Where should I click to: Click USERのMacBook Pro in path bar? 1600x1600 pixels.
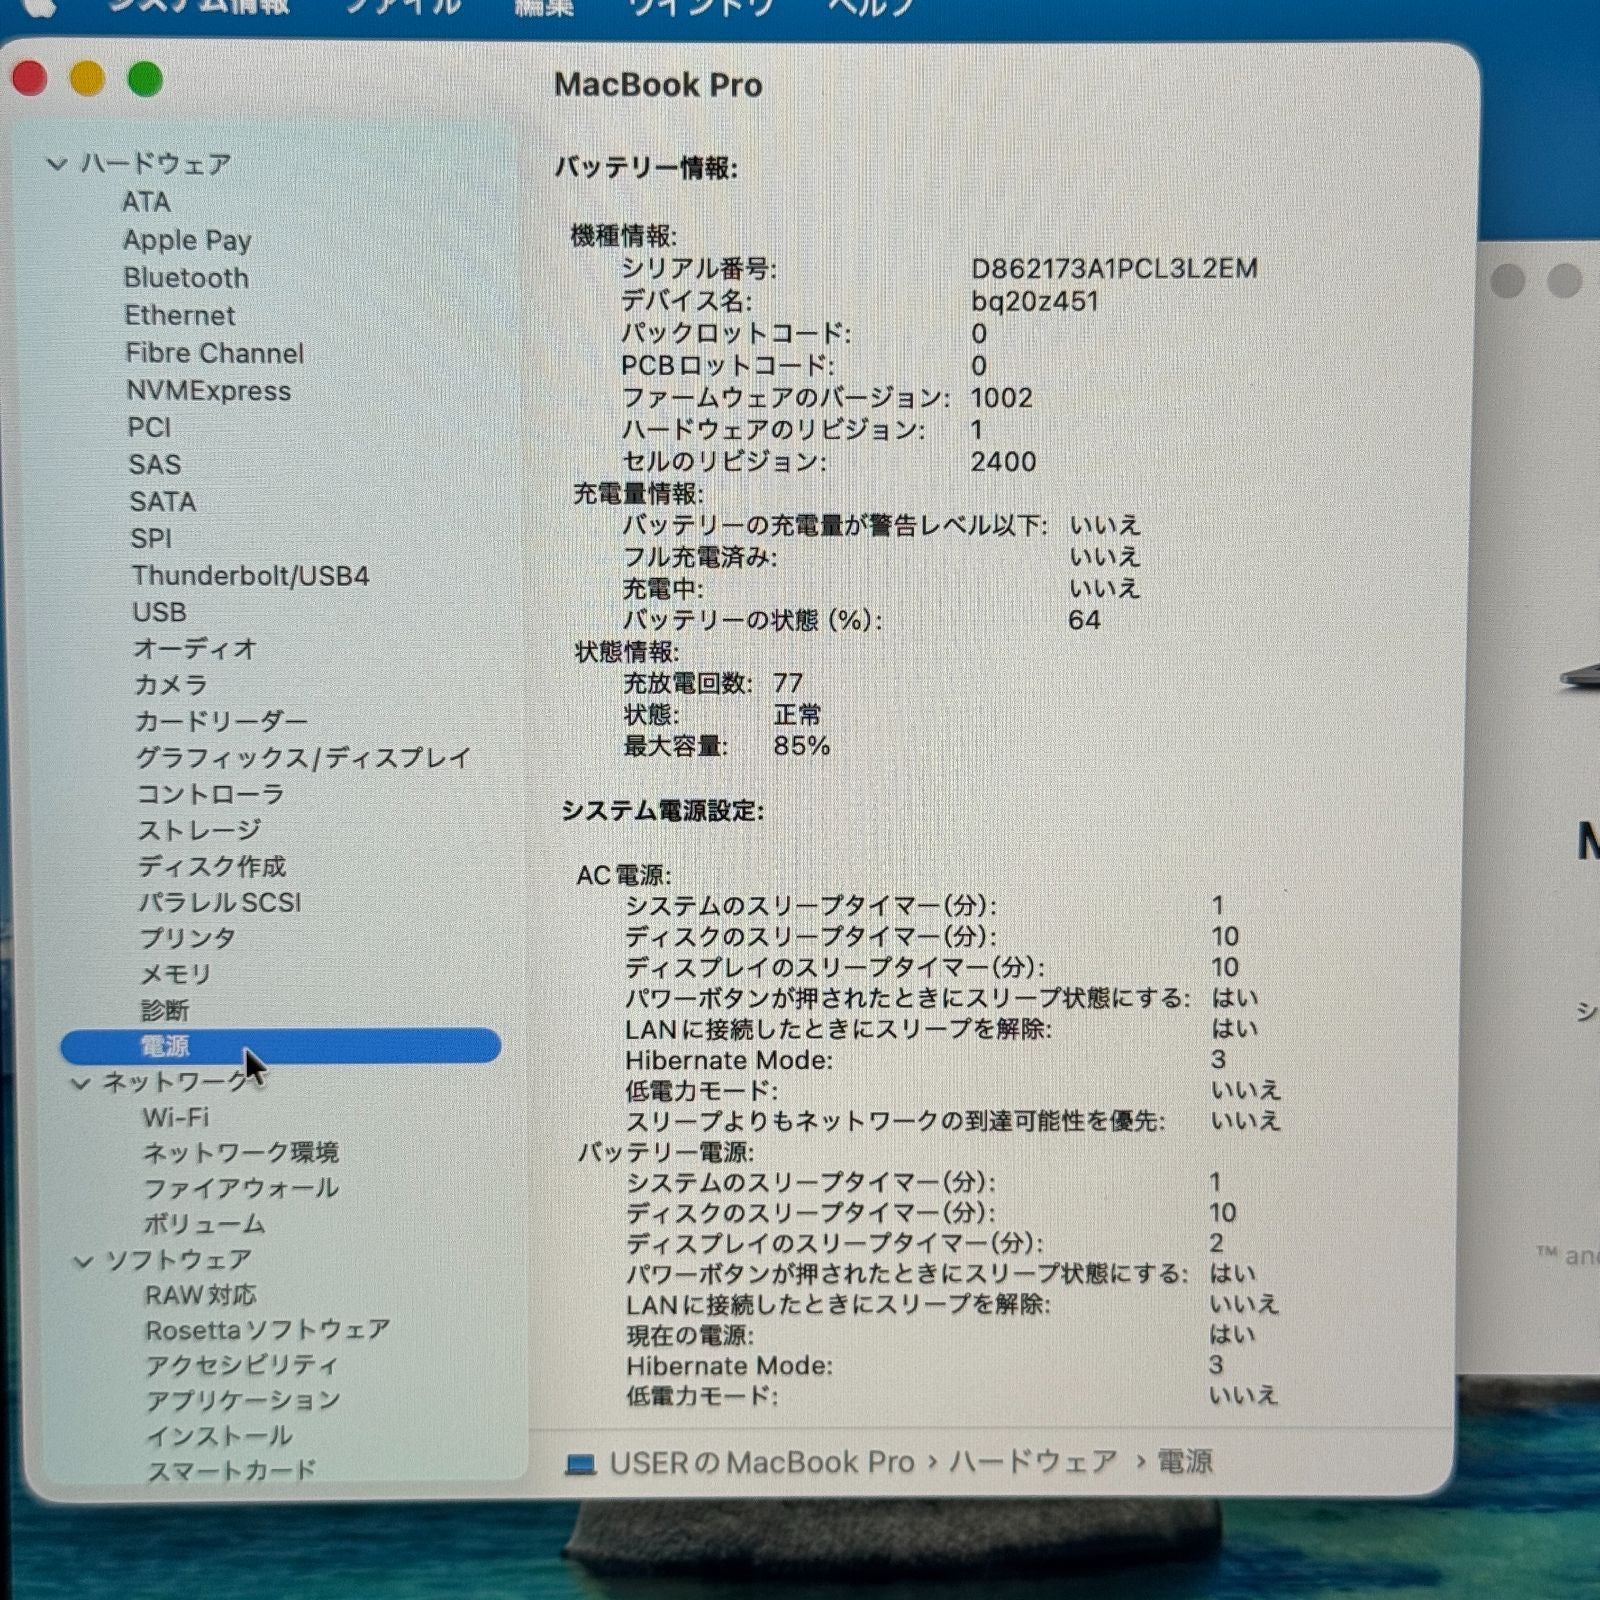762,1463
